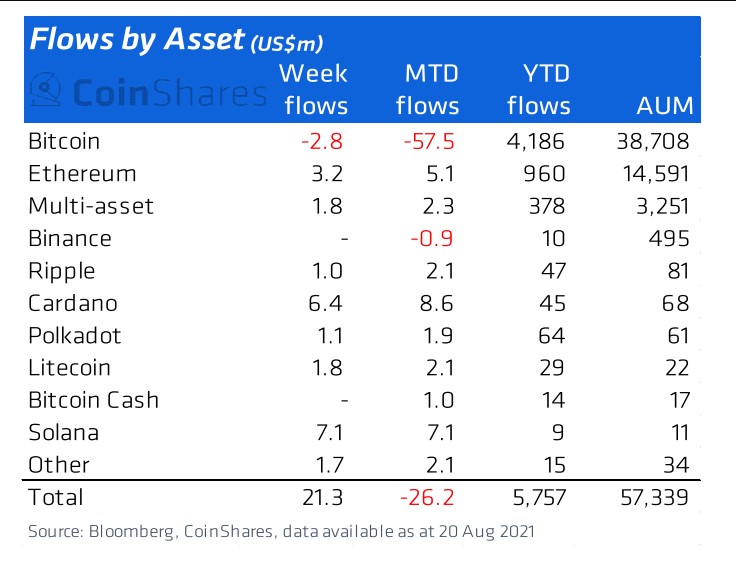736x567 pixels.
Task: Select the Week flows column header
Action: click(x=313, y=89)
